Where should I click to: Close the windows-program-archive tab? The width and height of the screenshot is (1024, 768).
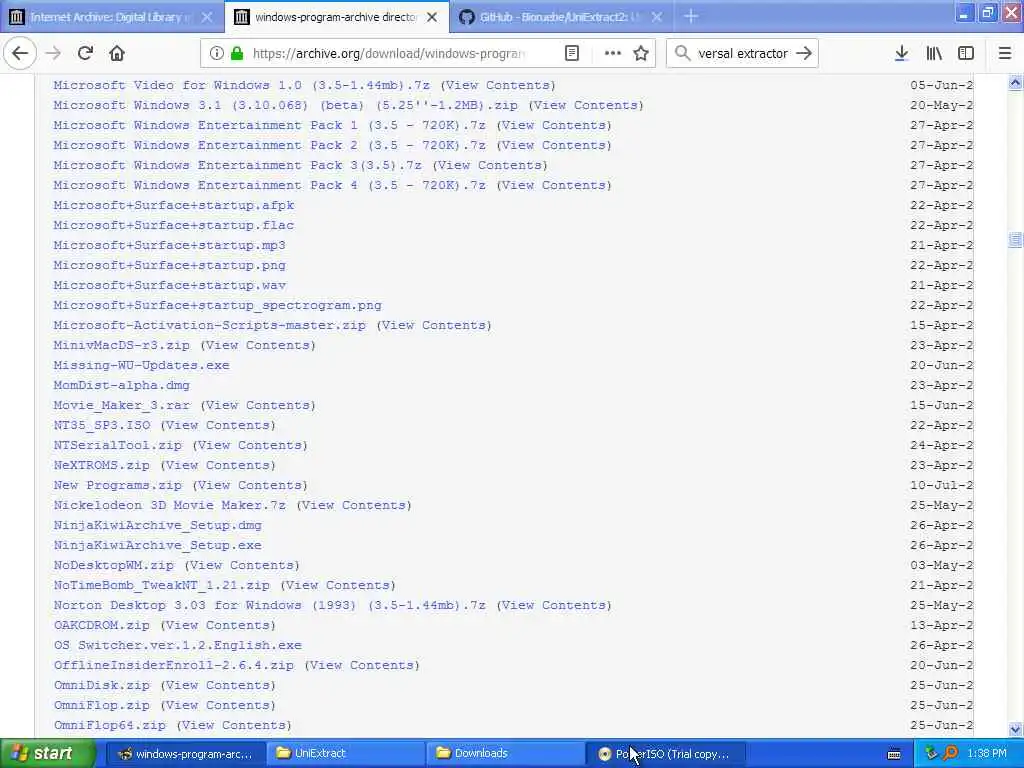point(432,17)
